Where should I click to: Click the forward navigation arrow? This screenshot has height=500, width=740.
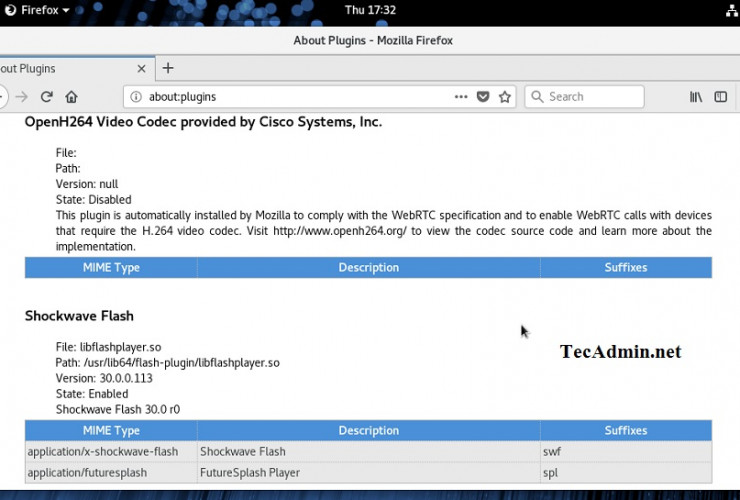click(x=22, y=97)
